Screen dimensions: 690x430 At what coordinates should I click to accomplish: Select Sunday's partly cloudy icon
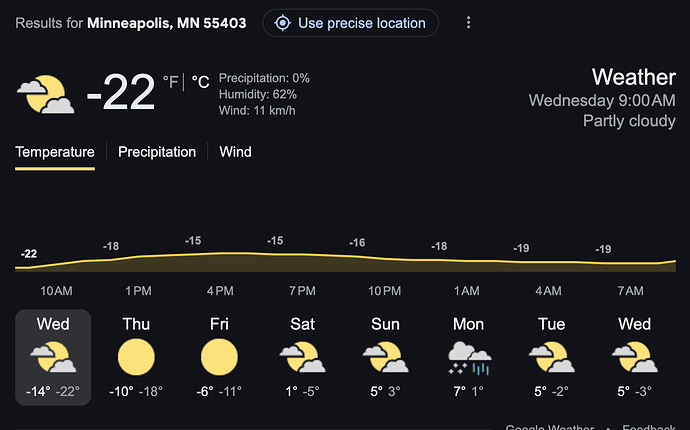(x=385, y=357)
